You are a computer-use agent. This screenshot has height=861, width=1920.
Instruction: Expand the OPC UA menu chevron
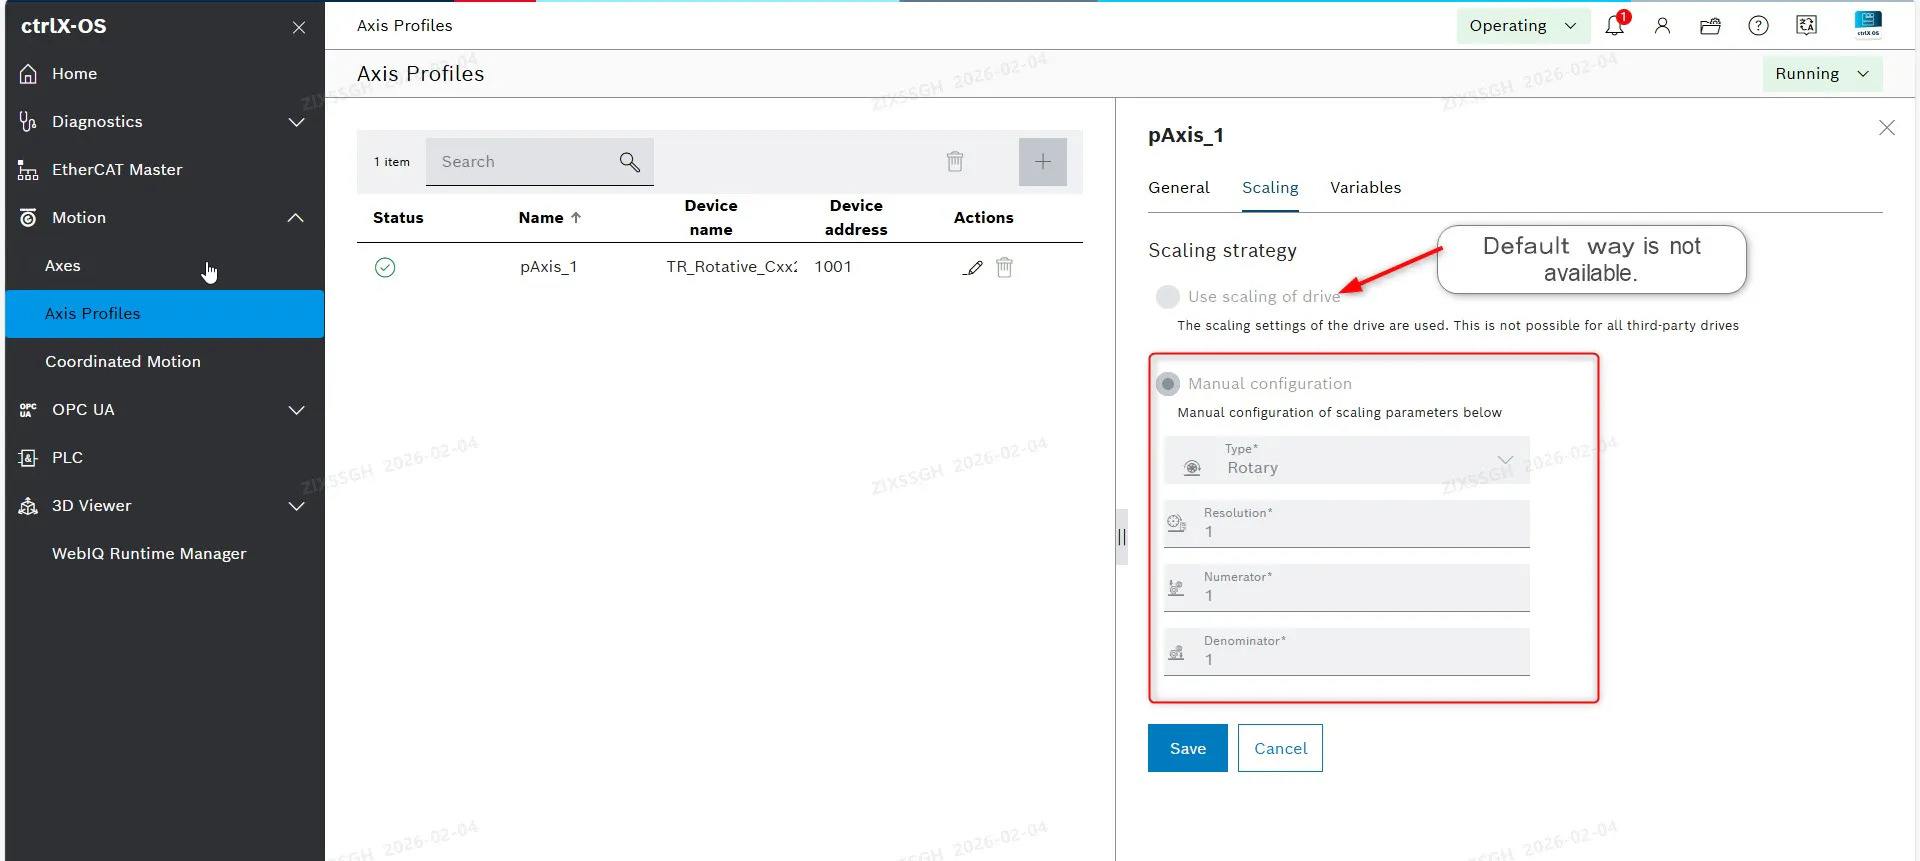point(296,410)
